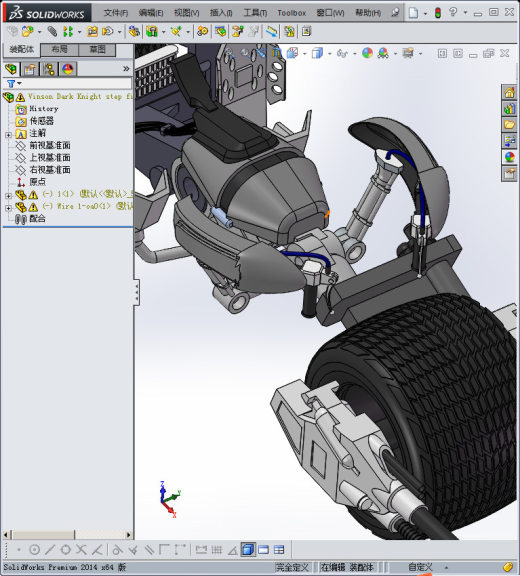Click the Zoom to Area icon
The width and height of the screenshot is (520, 576).
(245, 54)
